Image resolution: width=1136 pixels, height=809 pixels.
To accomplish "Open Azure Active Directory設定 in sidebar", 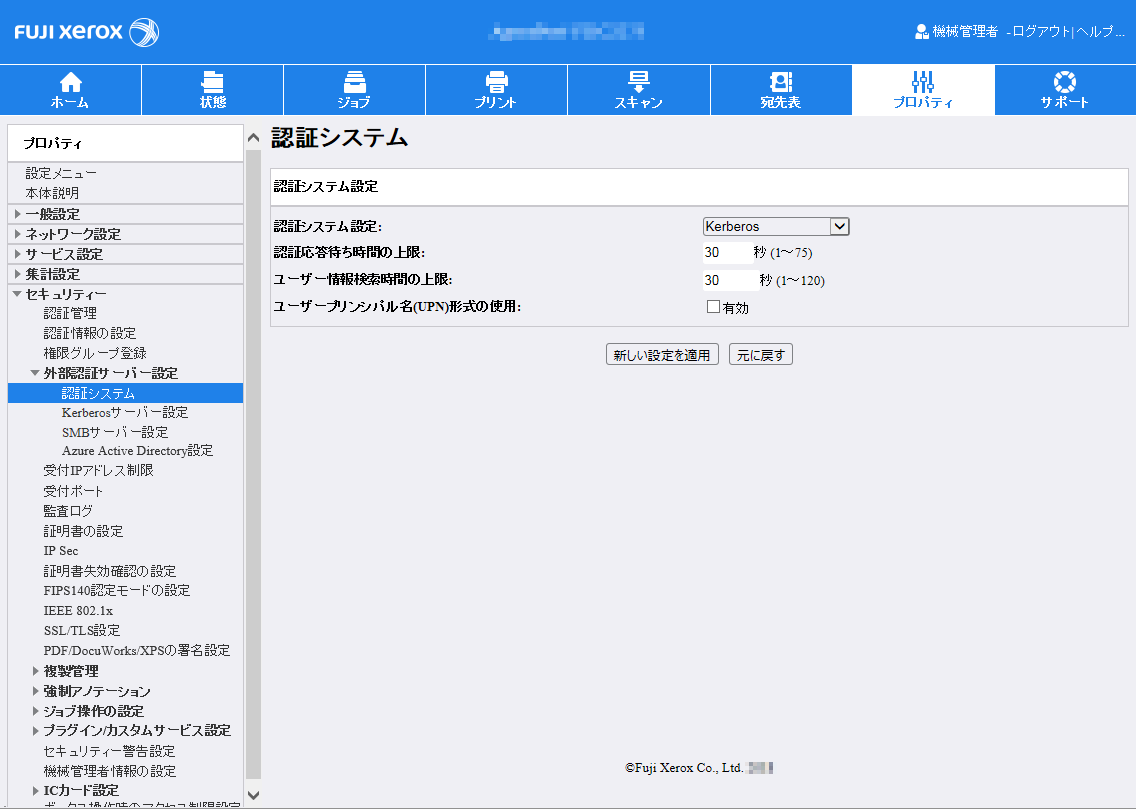I will tap(137, 451).
